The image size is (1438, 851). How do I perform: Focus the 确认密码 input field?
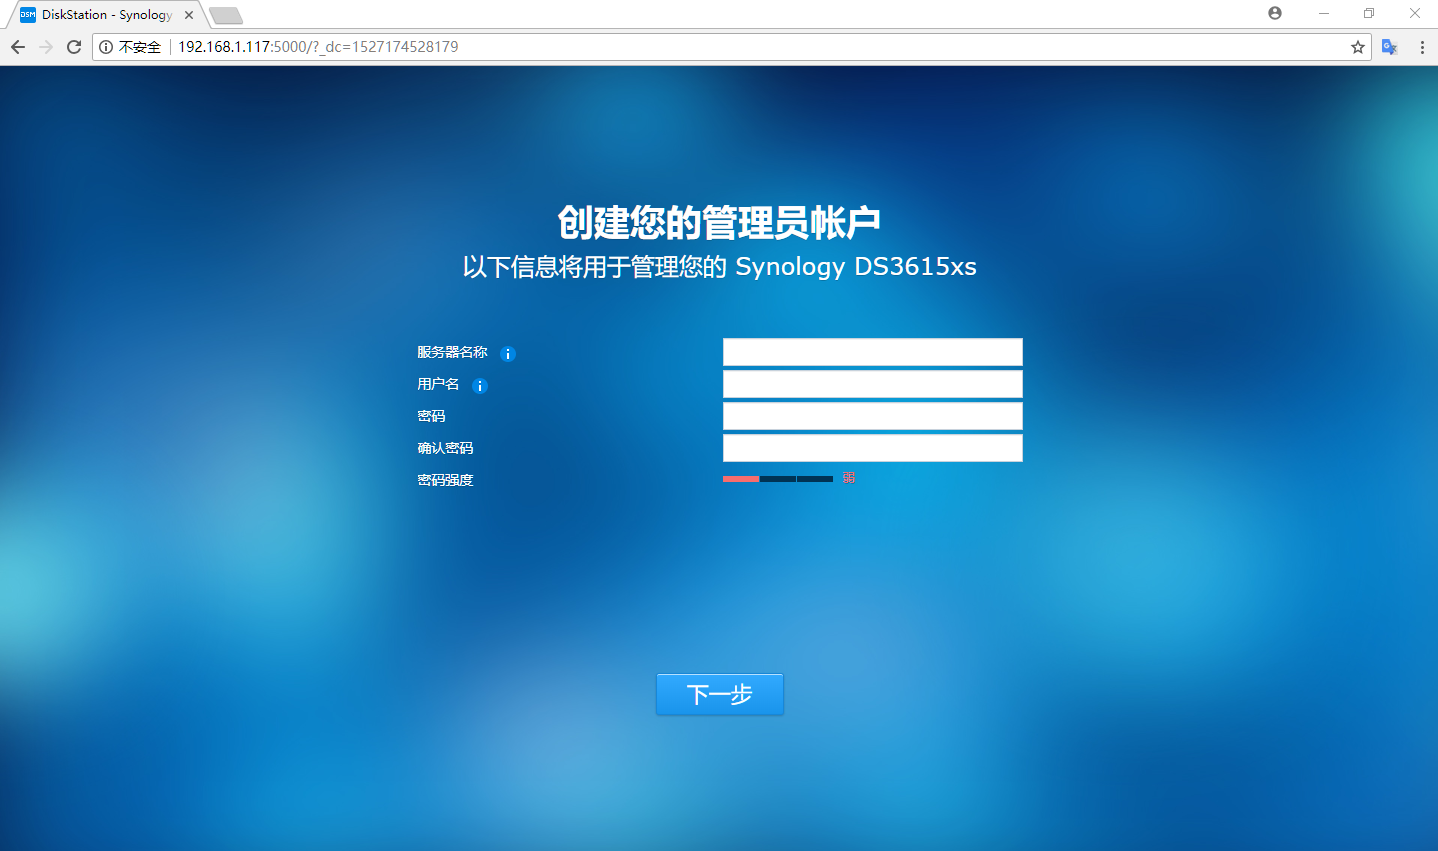tap(873, 448)
